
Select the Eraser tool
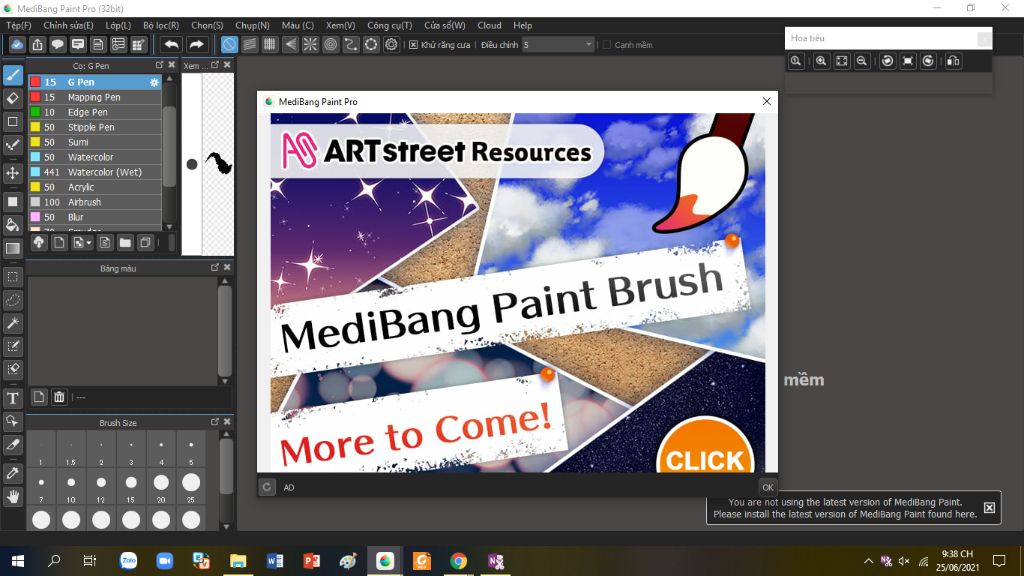tap(12, 99)
